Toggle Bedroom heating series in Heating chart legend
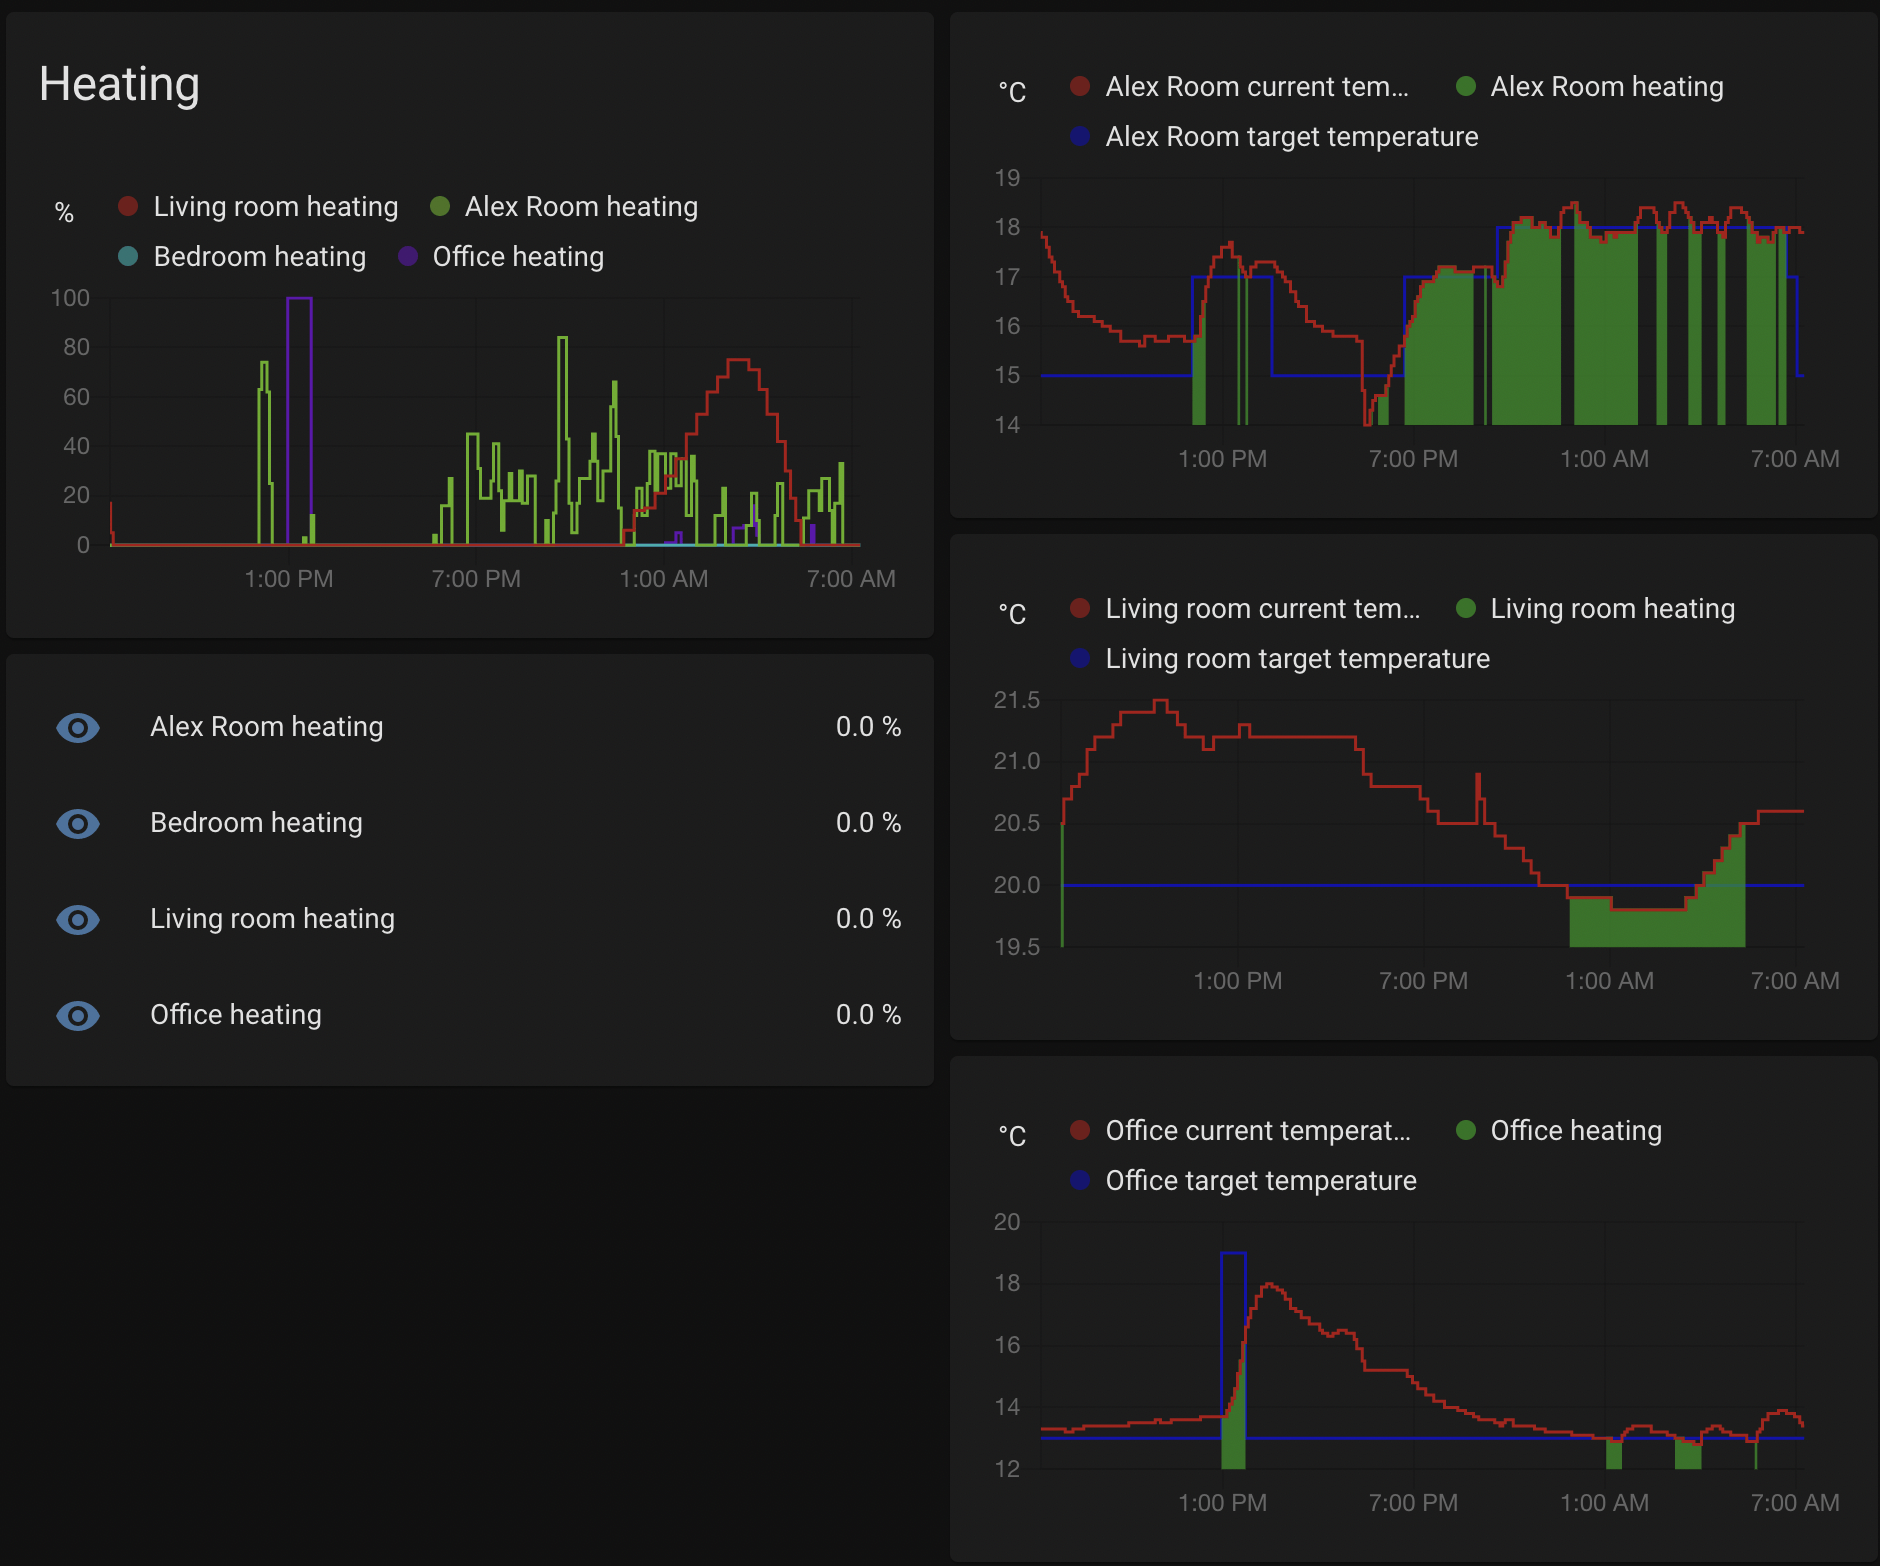Image resolution: width=1880 pixels, height=1566 pixels. (x=242, y=257)
